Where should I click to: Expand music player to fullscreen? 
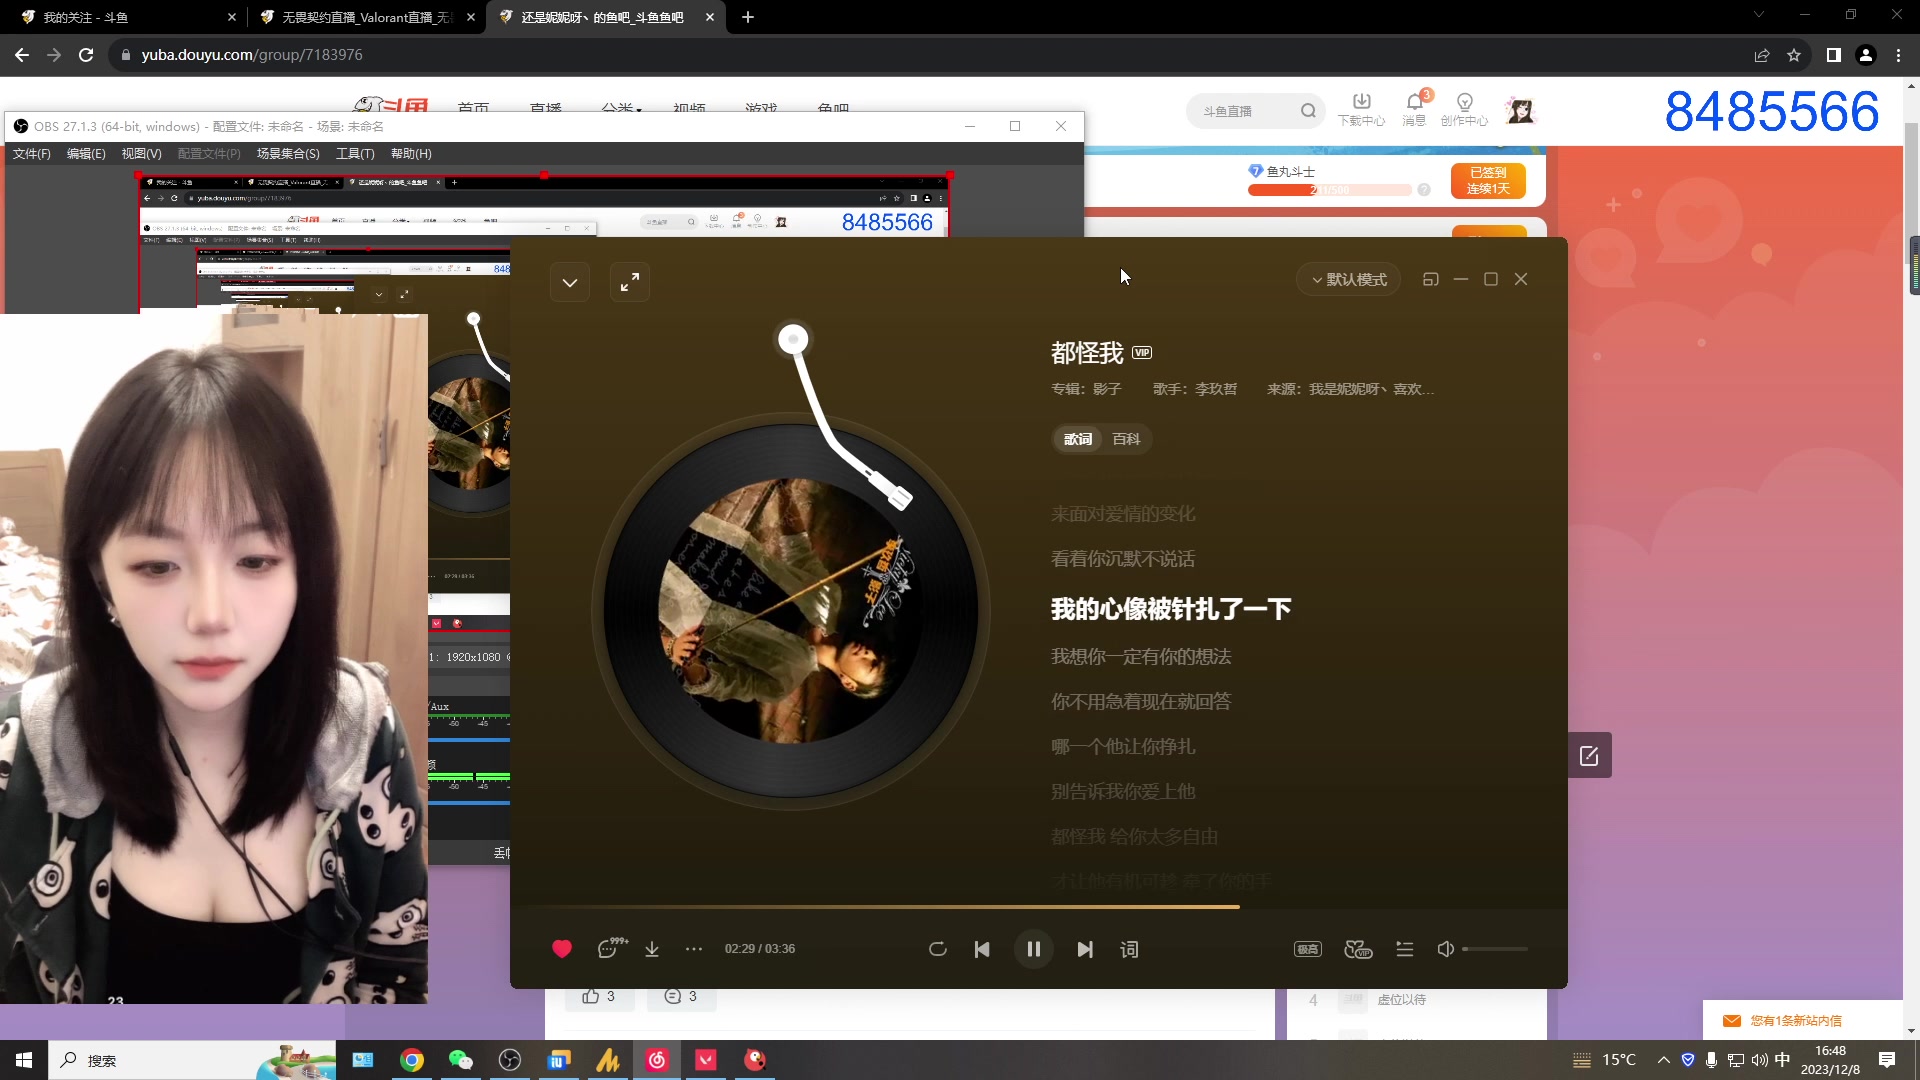630,283
